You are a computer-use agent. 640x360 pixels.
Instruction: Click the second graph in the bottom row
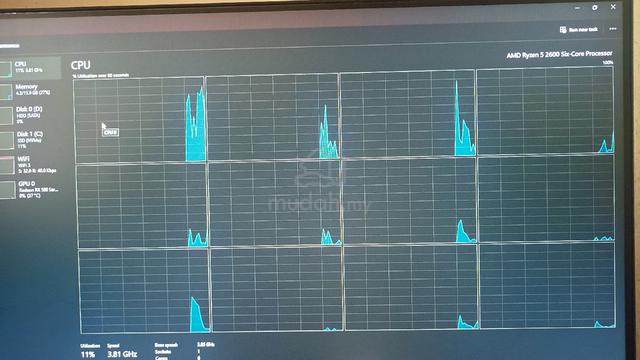click(x=278, y=289)
